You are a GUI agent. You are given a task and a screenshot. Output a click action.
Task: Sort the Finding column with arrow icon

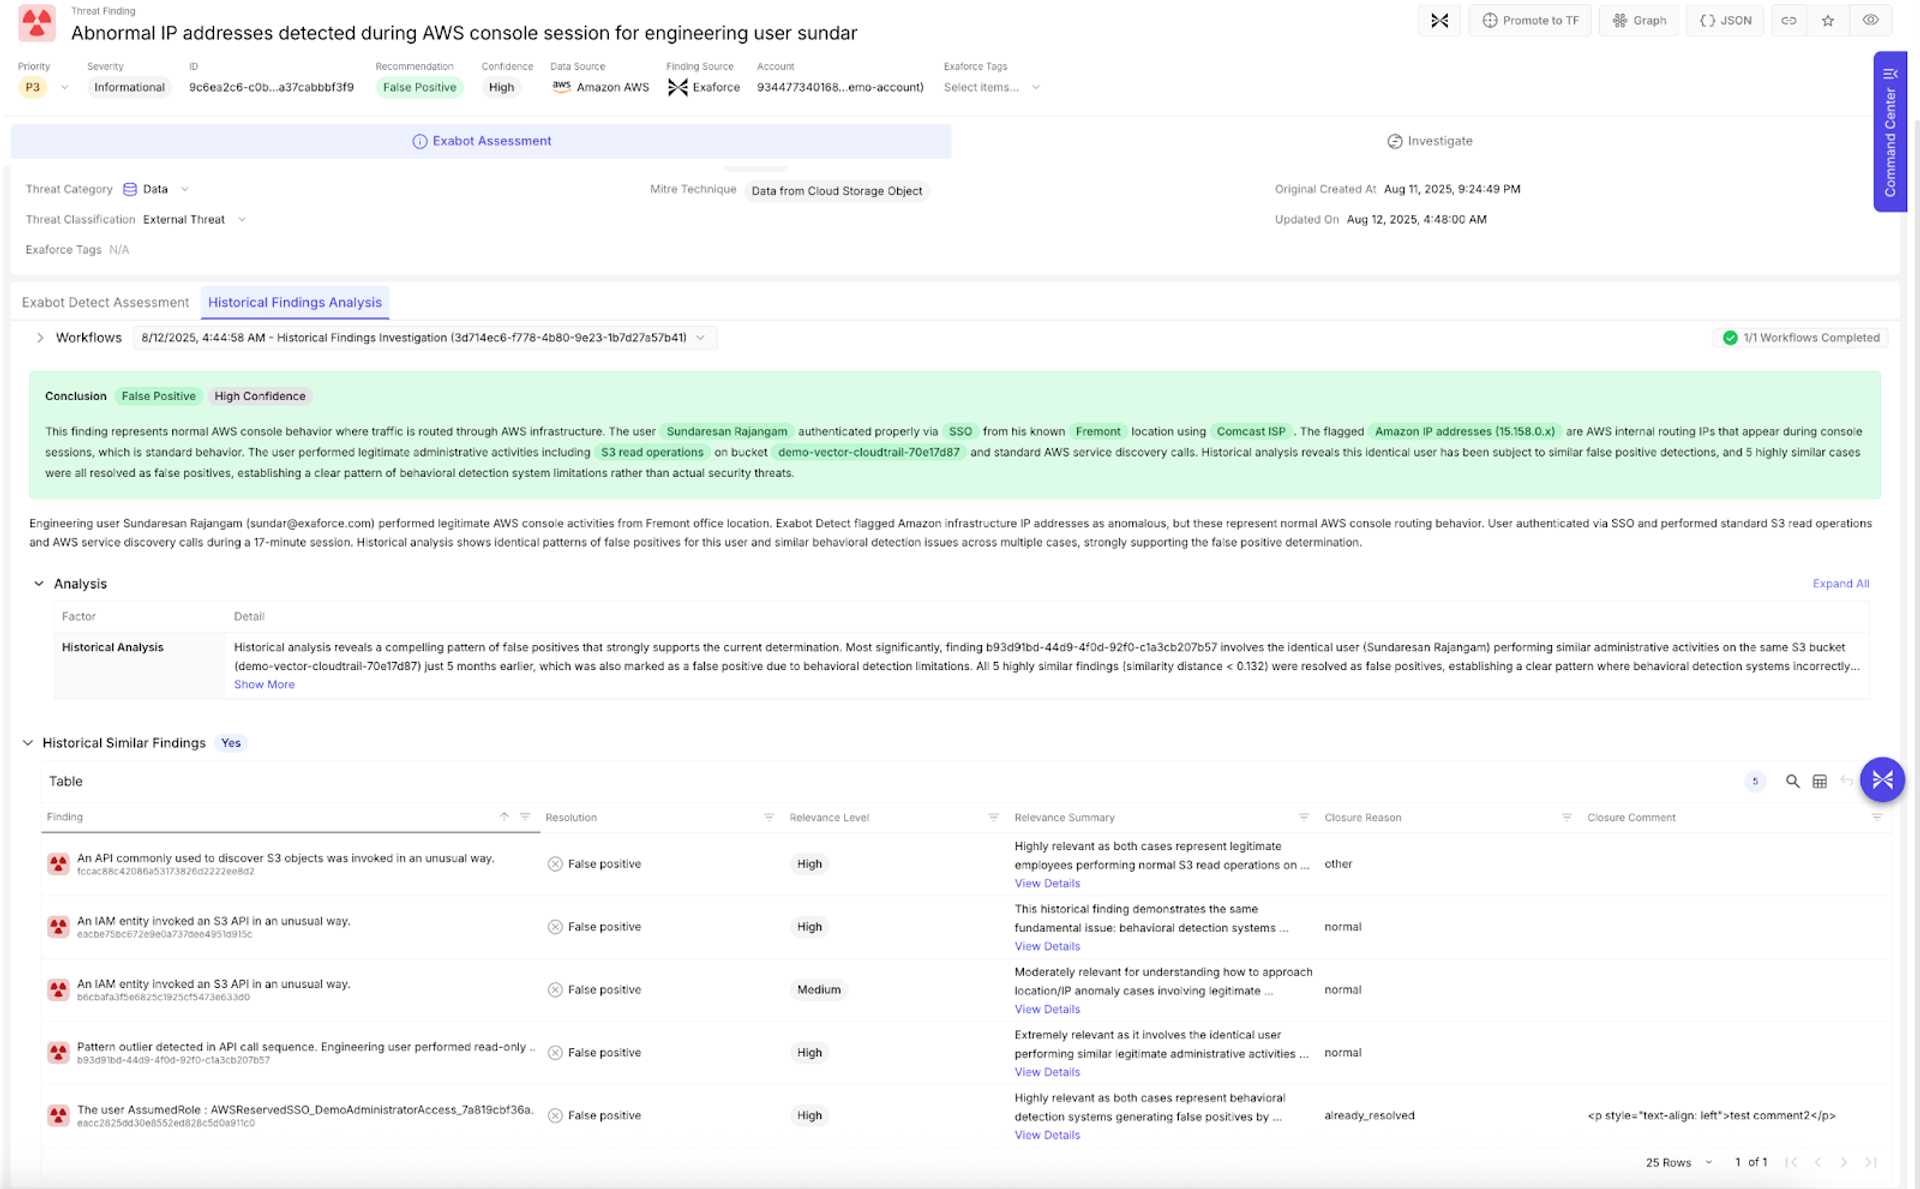(504, 817)
